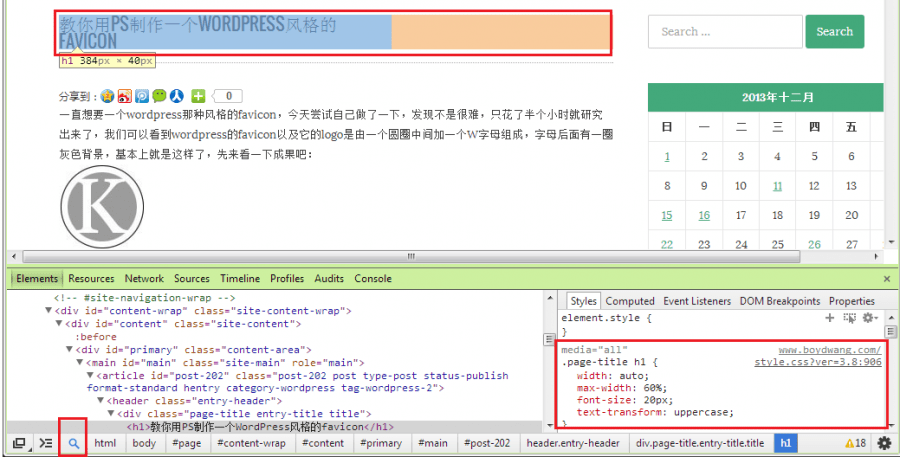Toggle element state icon in Styles pane
The image size is (900, 457).
[x=849, y=318]
